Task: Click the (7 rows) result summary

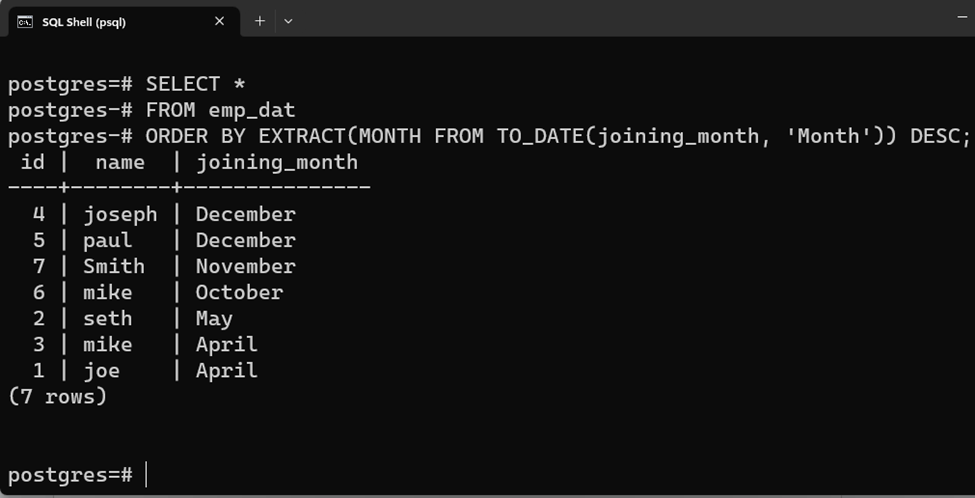Action: point(57,397)
